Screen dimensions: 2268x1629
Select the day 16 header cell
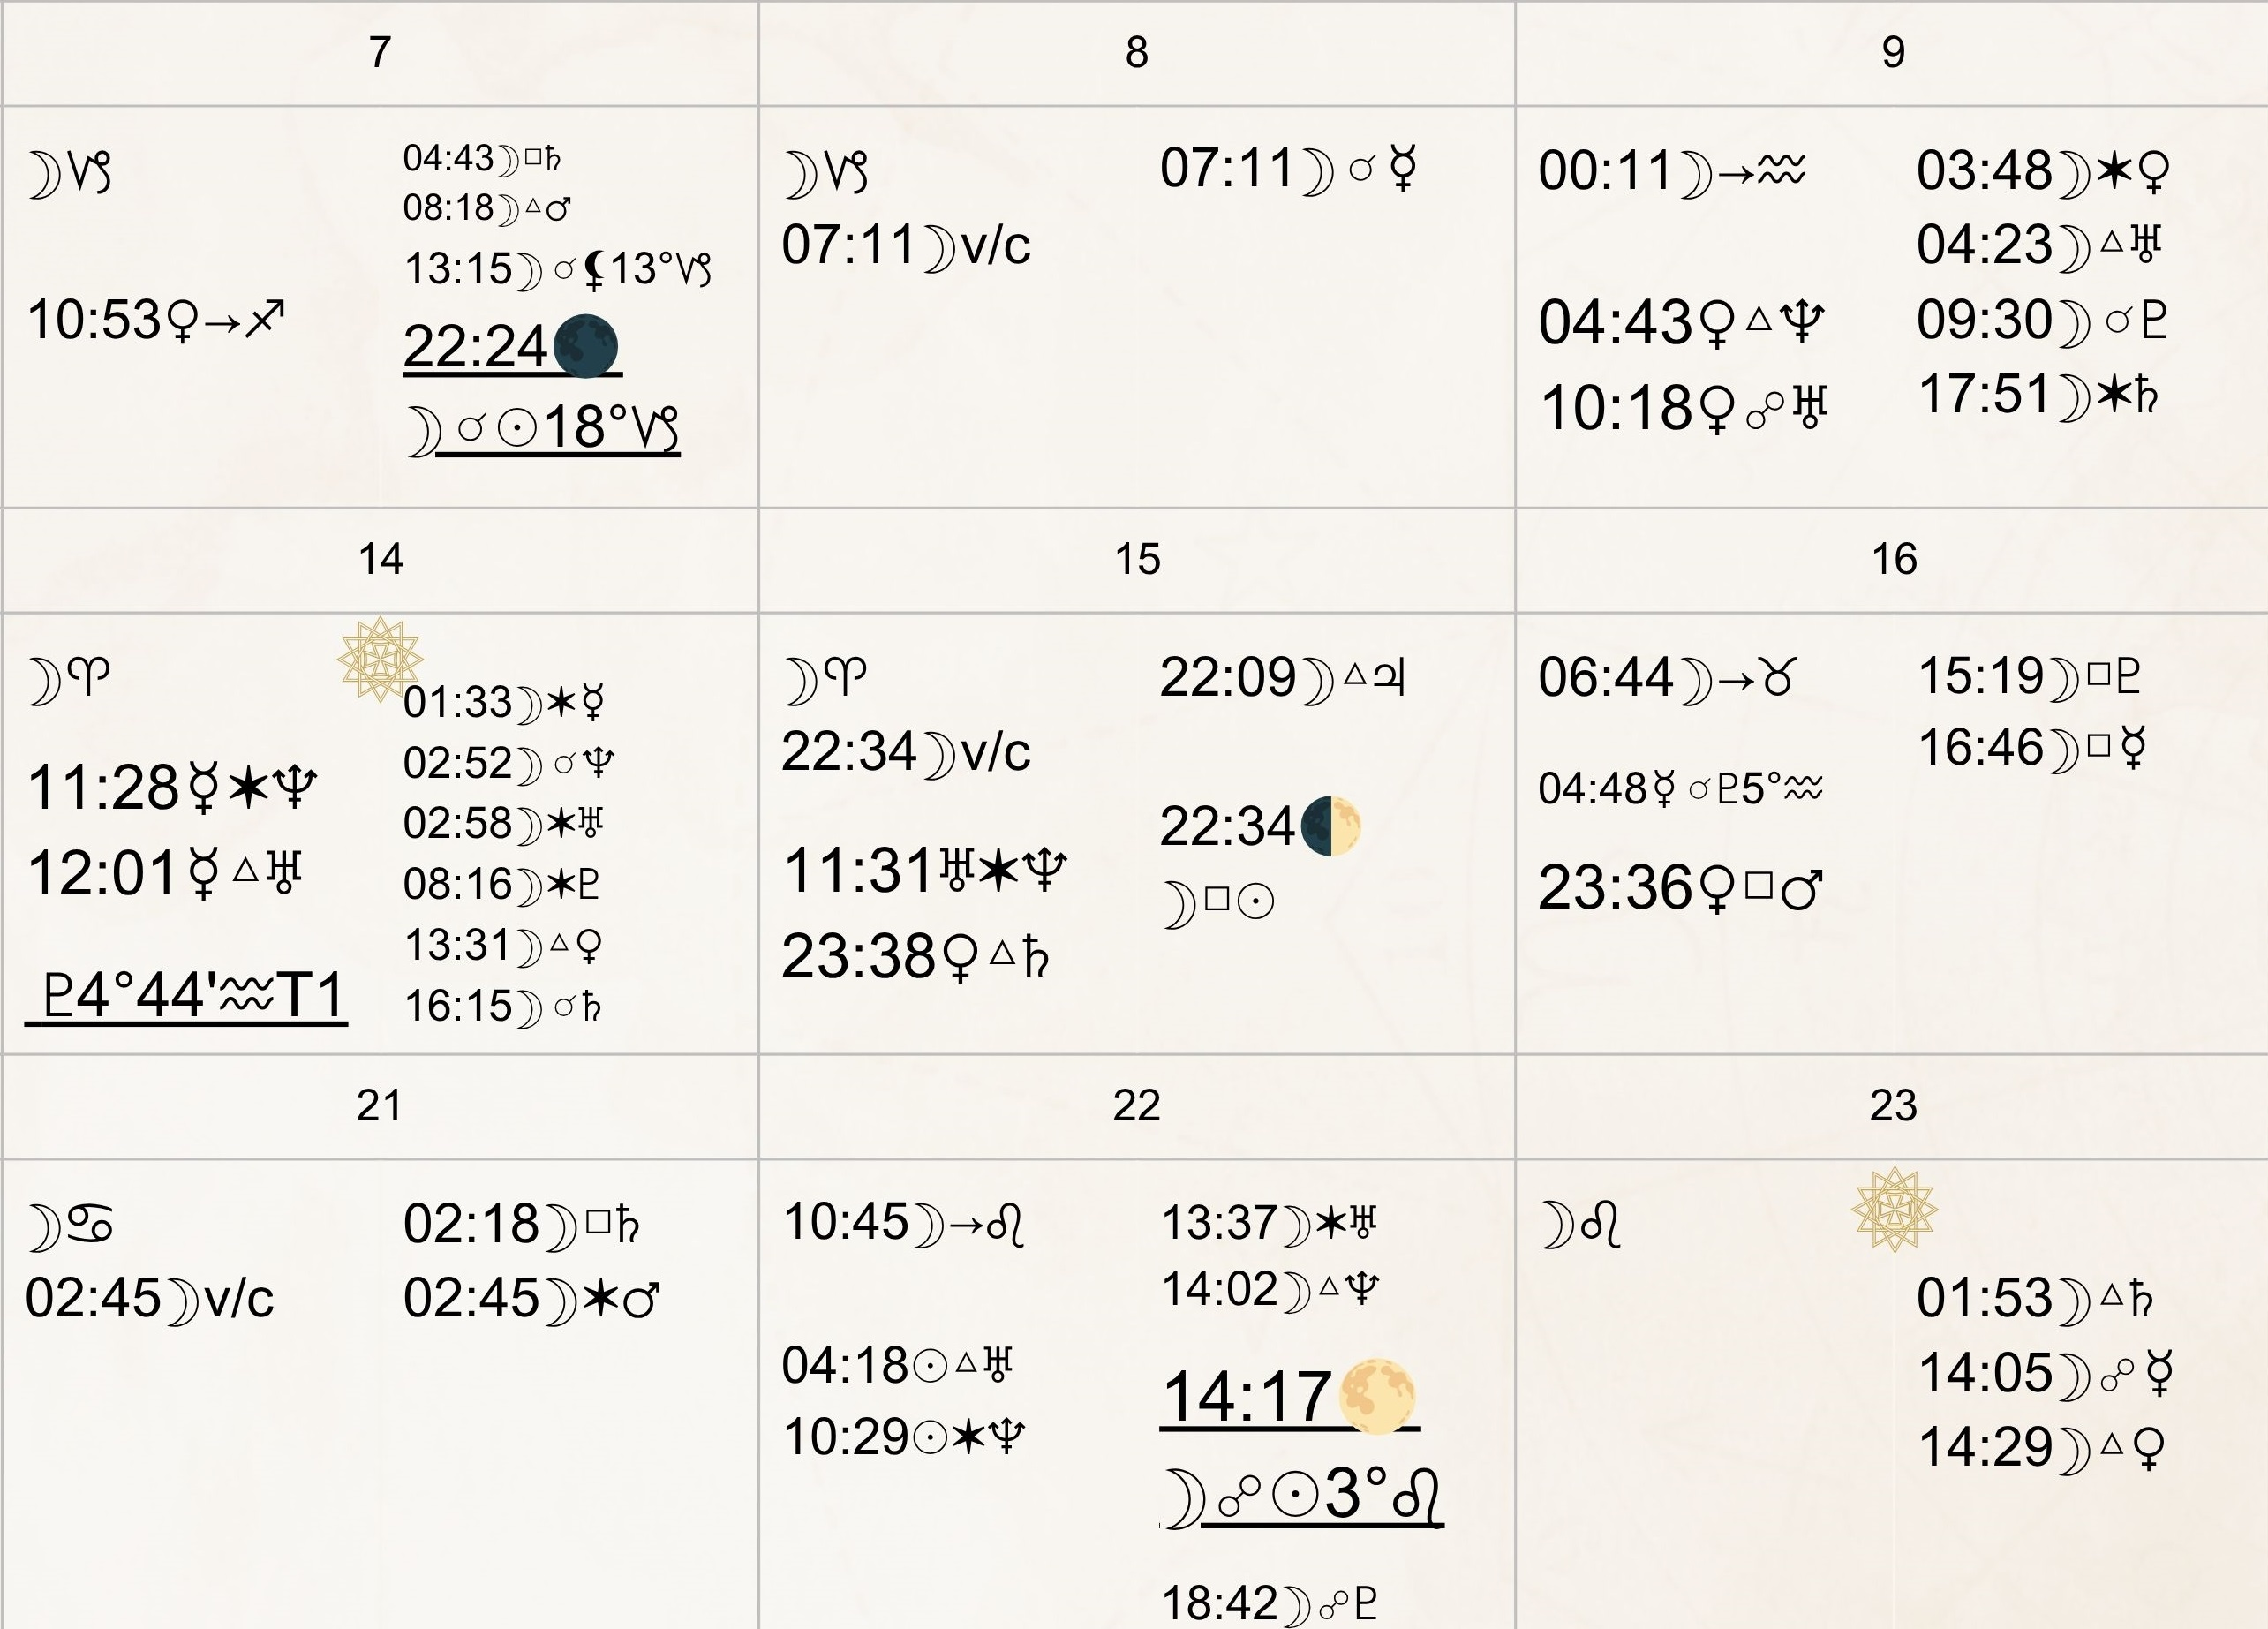1892,560
